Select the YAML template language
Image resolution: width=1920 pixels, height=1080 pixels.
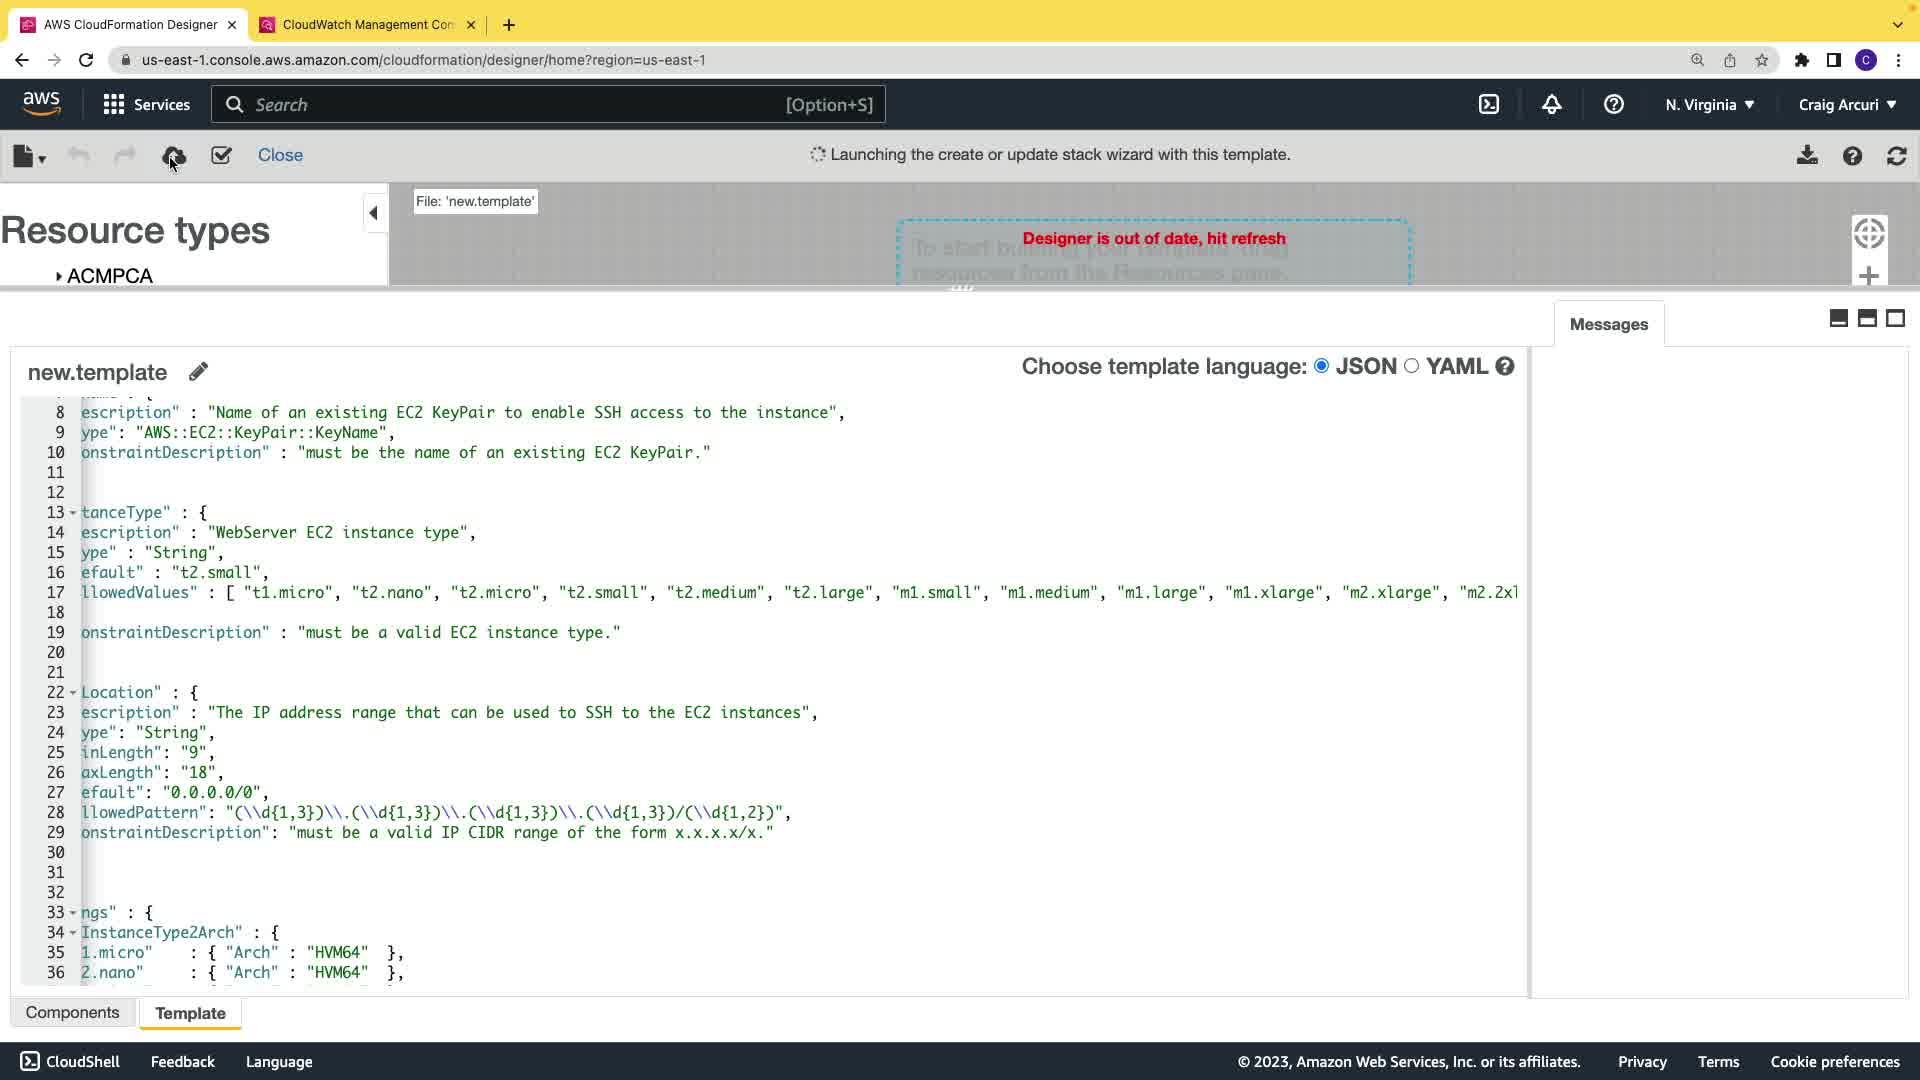pos(1411,366)
